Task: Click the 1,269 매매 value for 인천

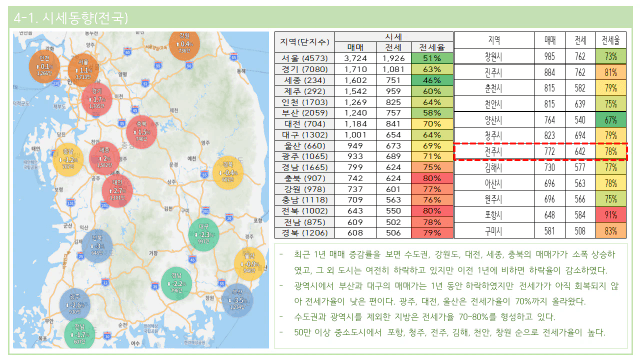Action: click(355, 102)
